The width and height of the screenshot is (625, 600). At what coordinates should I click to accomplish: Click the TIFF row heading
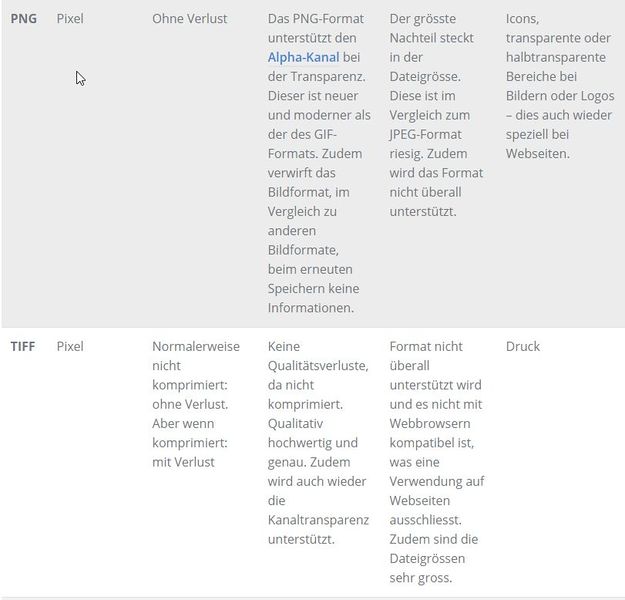click(25, 346)
